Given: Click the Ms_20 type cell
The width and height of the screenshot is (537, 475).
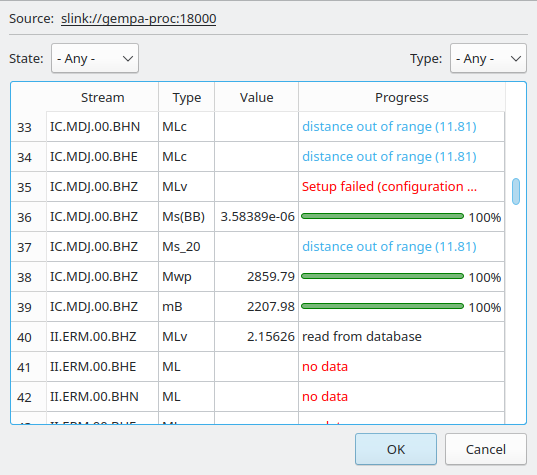Looking at the screenshot, I should [187, 247].
